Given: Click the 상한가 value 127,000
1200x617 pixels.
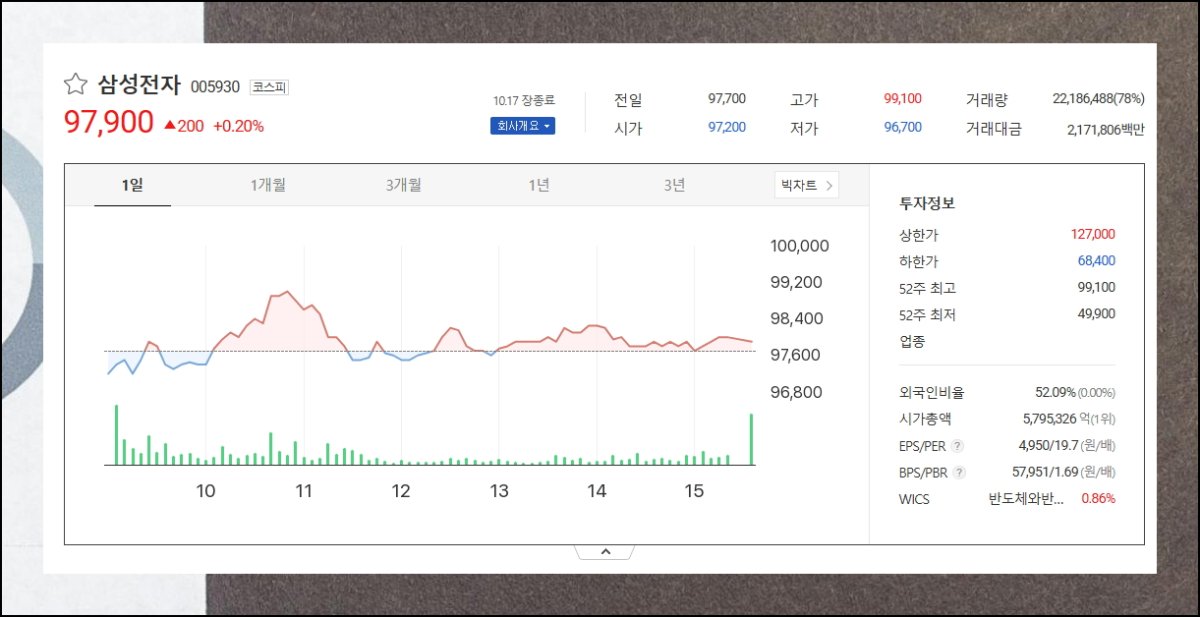Looking at the screenshot, I should click(x=1093, y=234).
